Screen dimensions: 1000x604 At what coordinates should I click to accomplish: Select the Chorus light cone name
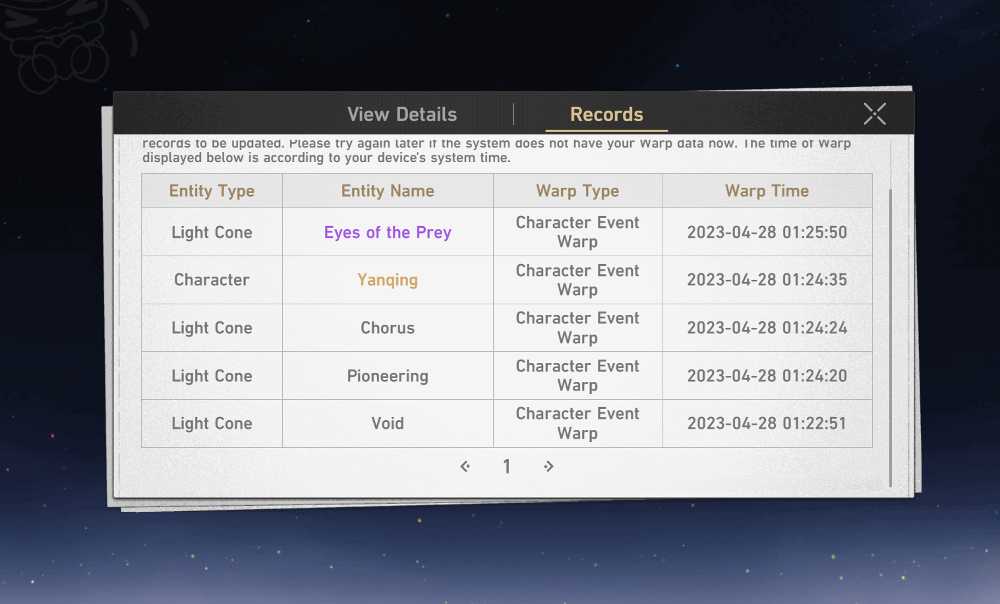coord(388,328)
